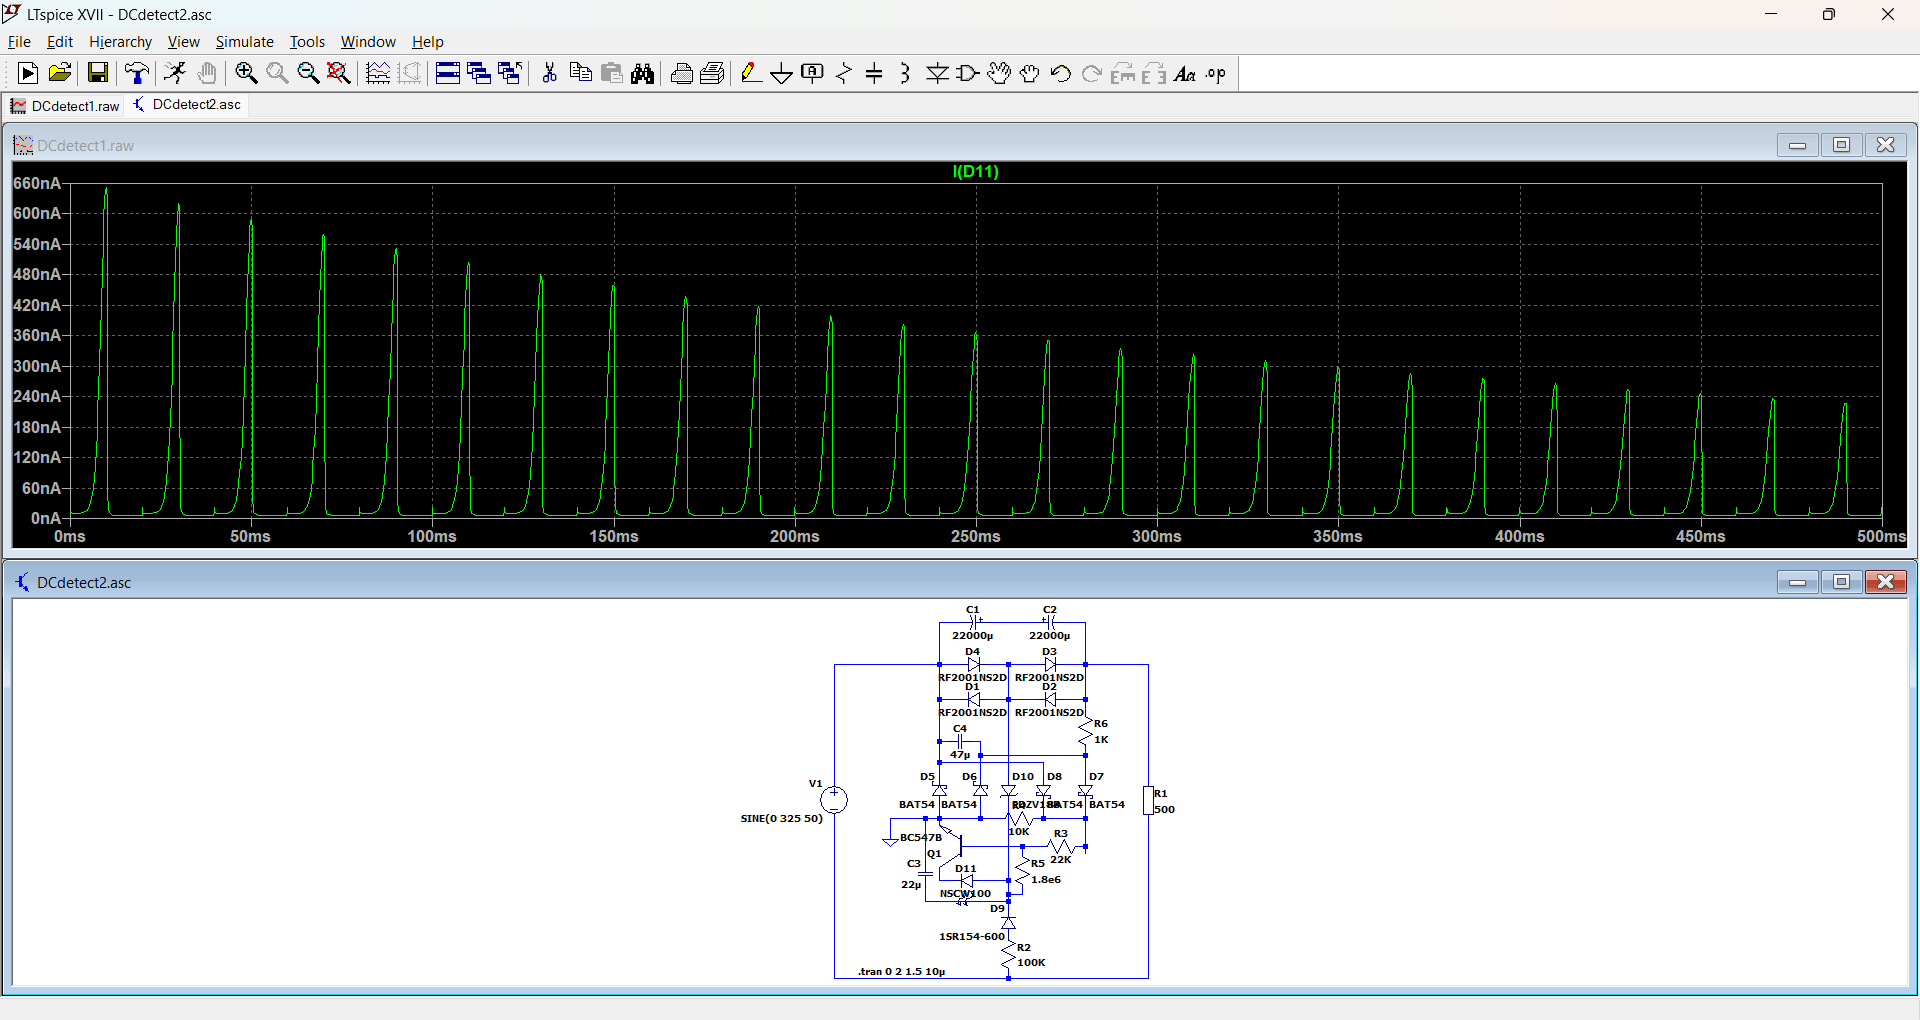
Task: Open the Print Setup icon
Action: click(x=713, y=73)
